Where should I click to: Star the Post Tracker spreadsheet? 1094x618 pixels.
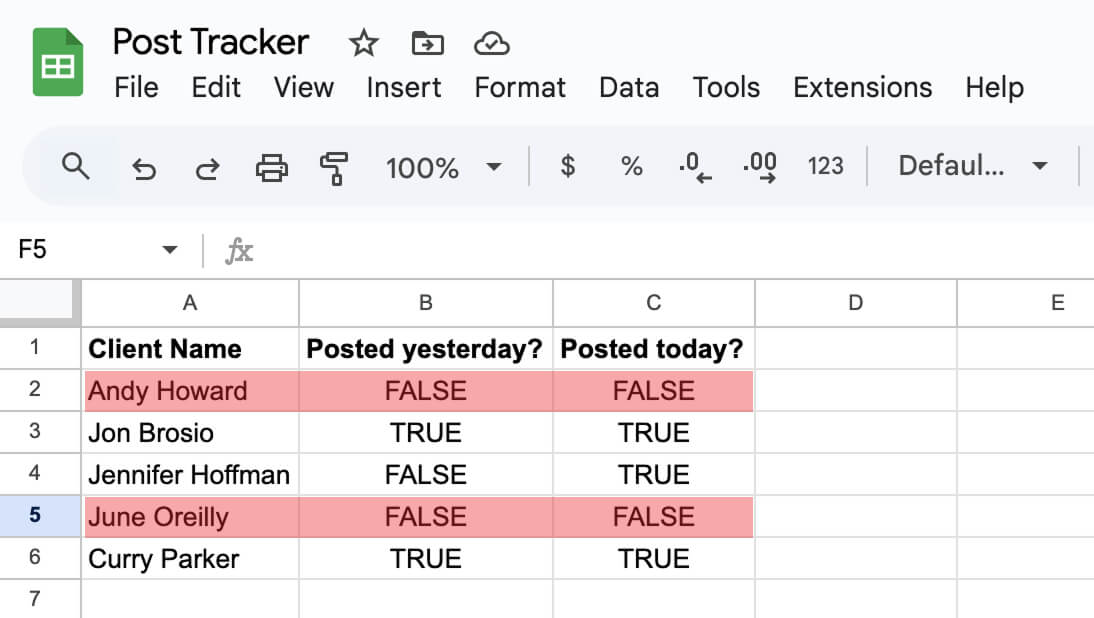(x=363, y=44)
